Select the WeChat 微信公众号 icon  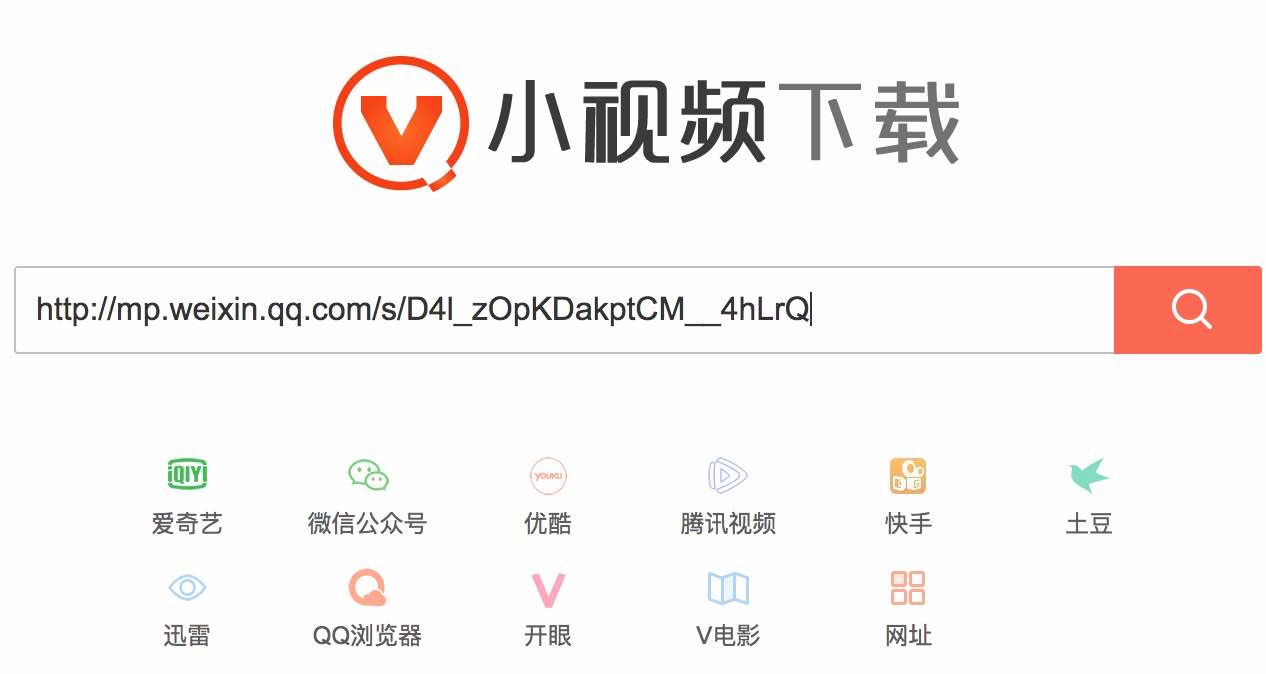[368, 475]
